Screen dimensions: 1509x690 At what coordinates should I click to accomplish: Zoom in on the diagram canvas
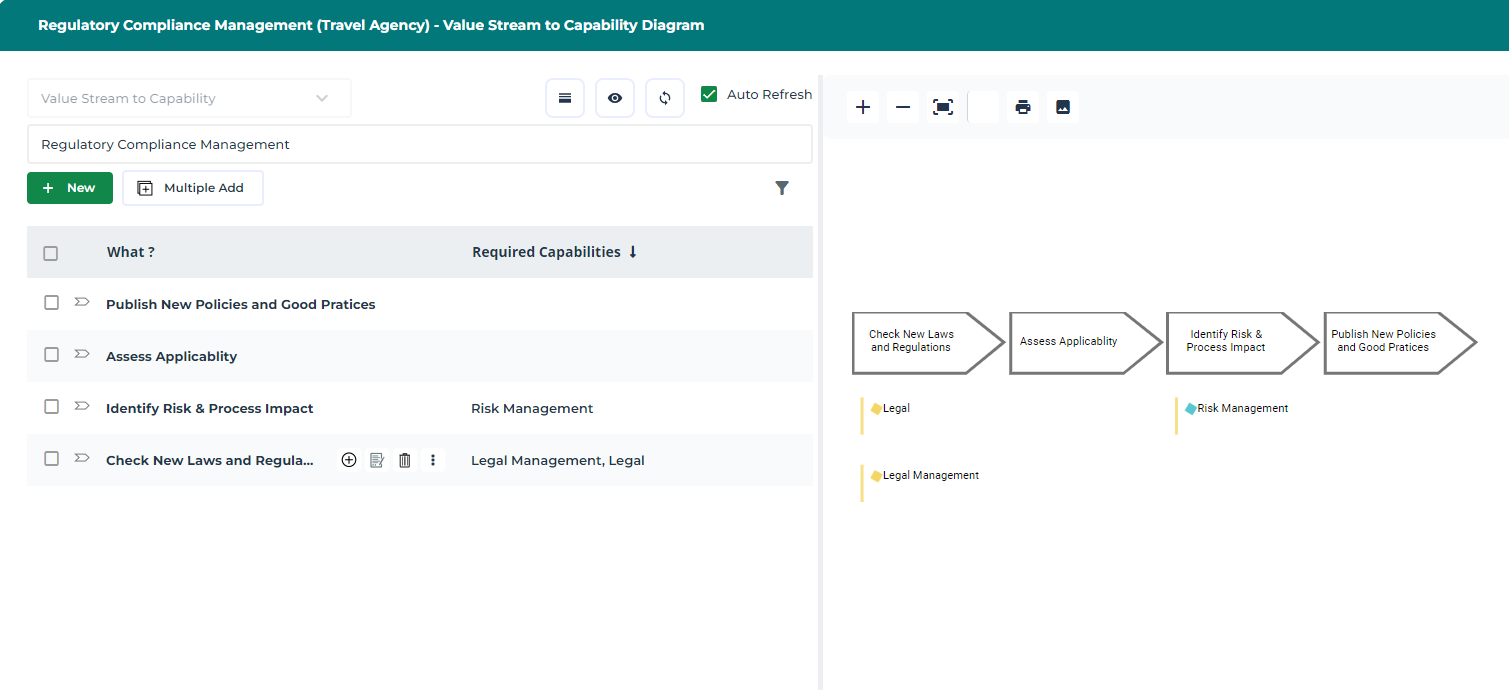pyautogui.click(x=863, y=107)
